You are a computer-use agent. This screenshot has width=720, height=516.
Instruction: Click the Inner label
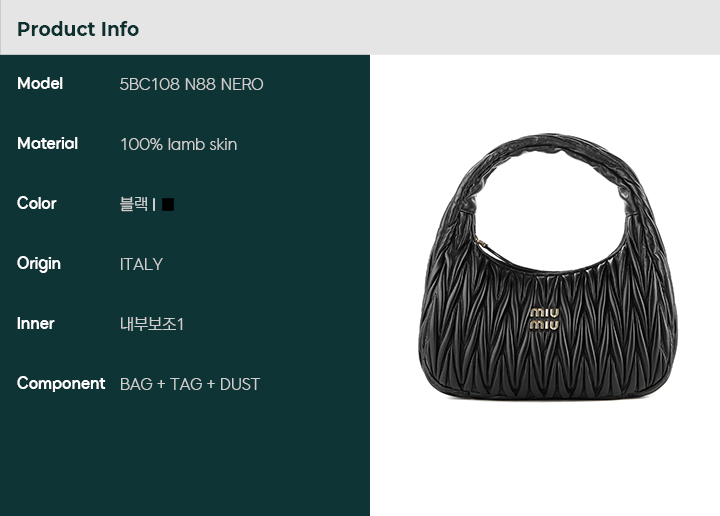35,324
